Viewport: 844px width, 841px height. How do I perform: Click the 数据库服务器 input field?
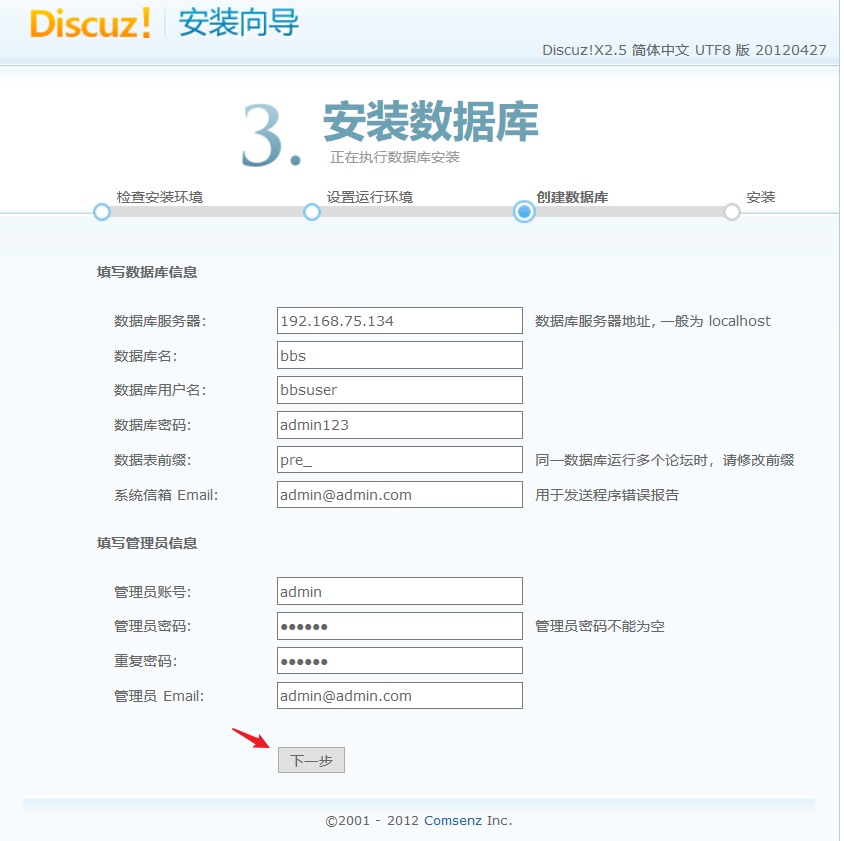click(399, 320)
